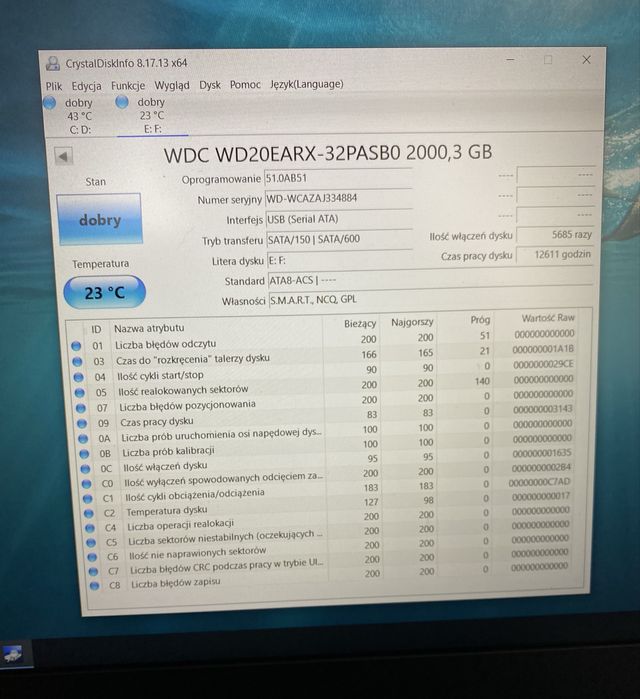Click status dot for attribute C4
The image size is (640, 699).
[x=90, y=528]
